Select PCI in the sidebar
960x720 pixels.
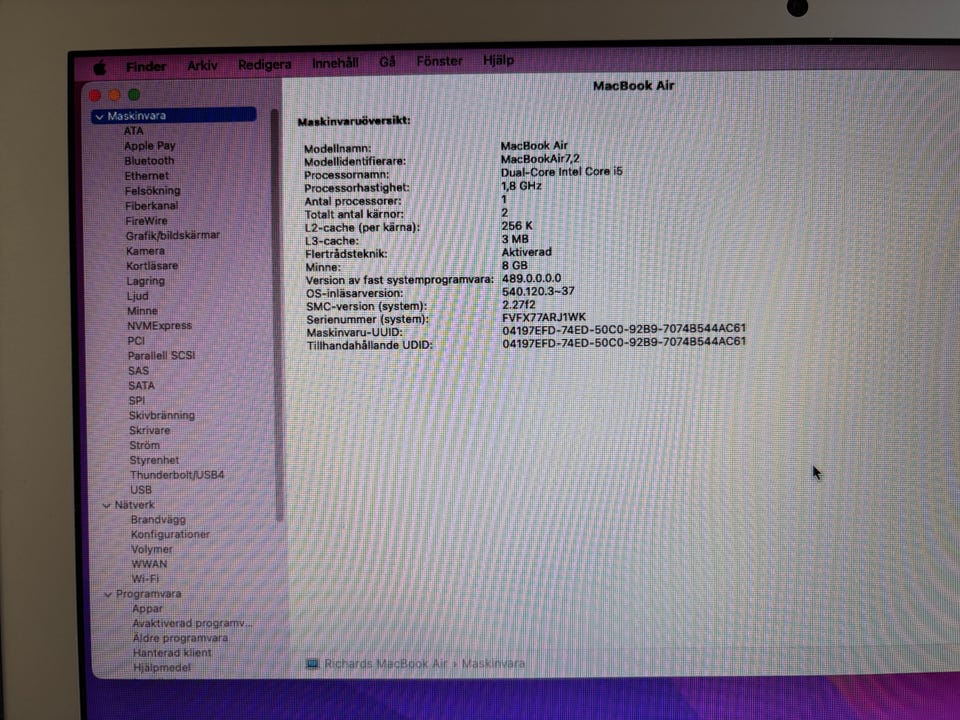coord(136,340)
